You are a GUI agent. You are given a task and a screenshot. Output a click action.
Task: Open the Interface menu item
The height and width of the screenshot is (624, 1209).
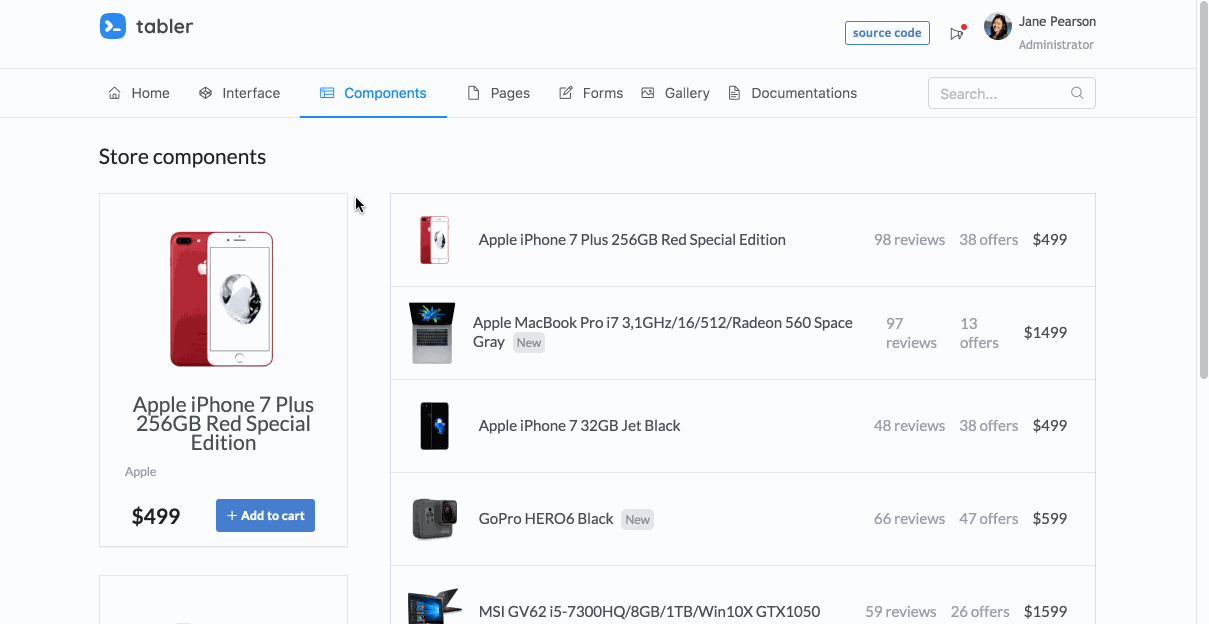tap(239, 93)
